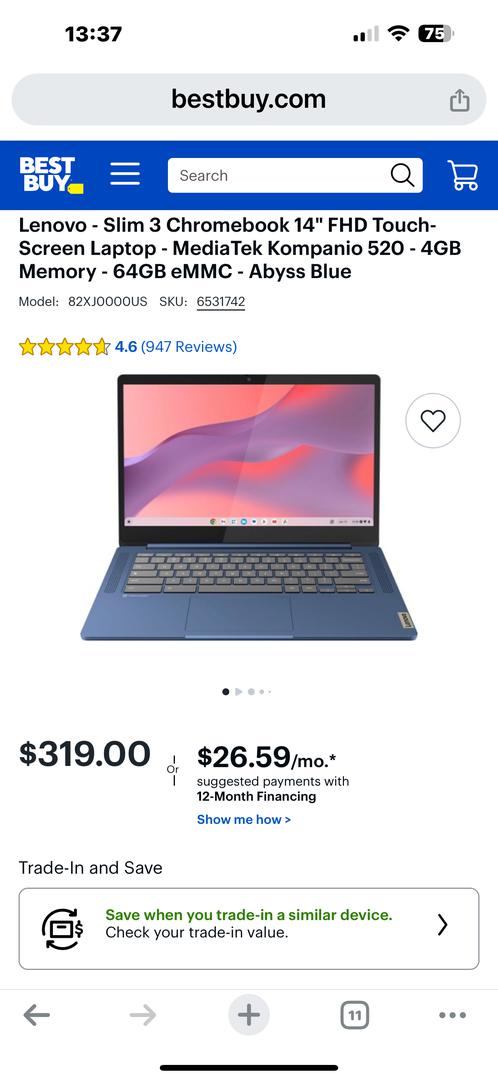Click the Show me how financing link
The width and height of the screenshot is (498, 1080).
[x=244, y=820]
